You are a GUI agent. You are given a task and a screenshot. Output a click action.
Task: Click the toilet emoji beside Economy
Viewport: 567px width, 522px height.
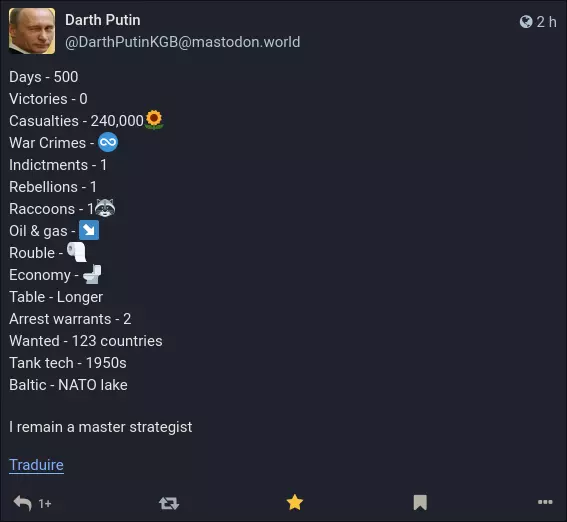(x=92, y=274)
